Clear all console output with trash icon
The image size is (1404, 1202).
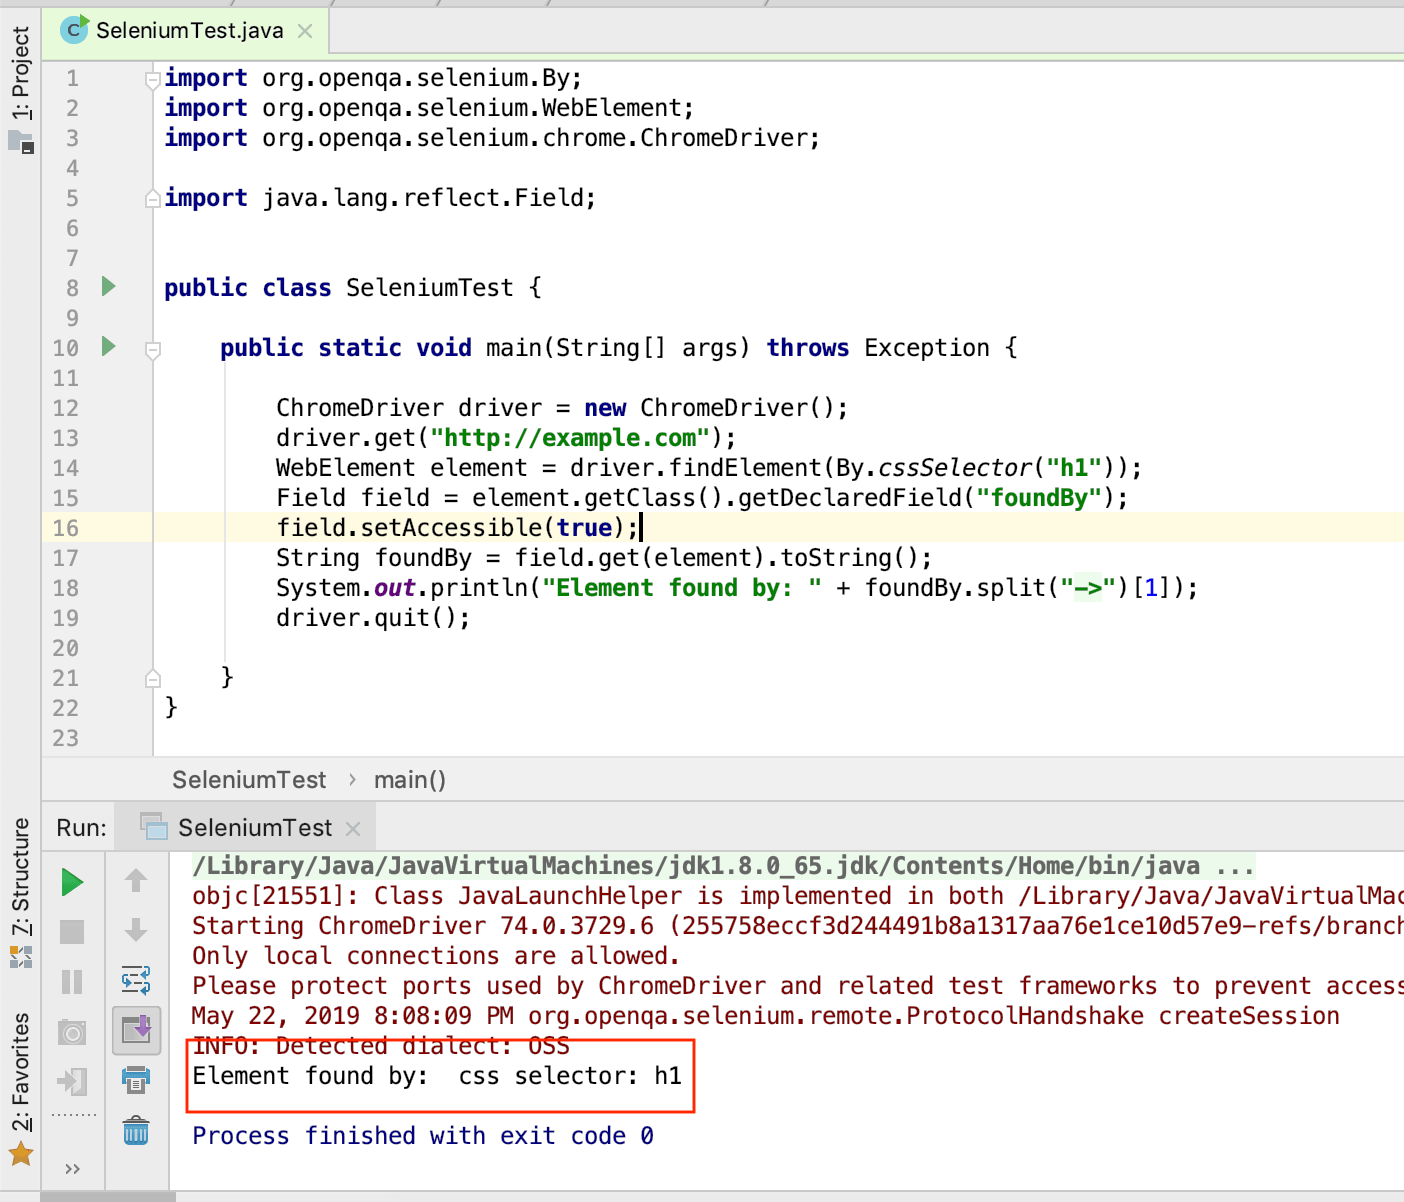point(137,1131)
